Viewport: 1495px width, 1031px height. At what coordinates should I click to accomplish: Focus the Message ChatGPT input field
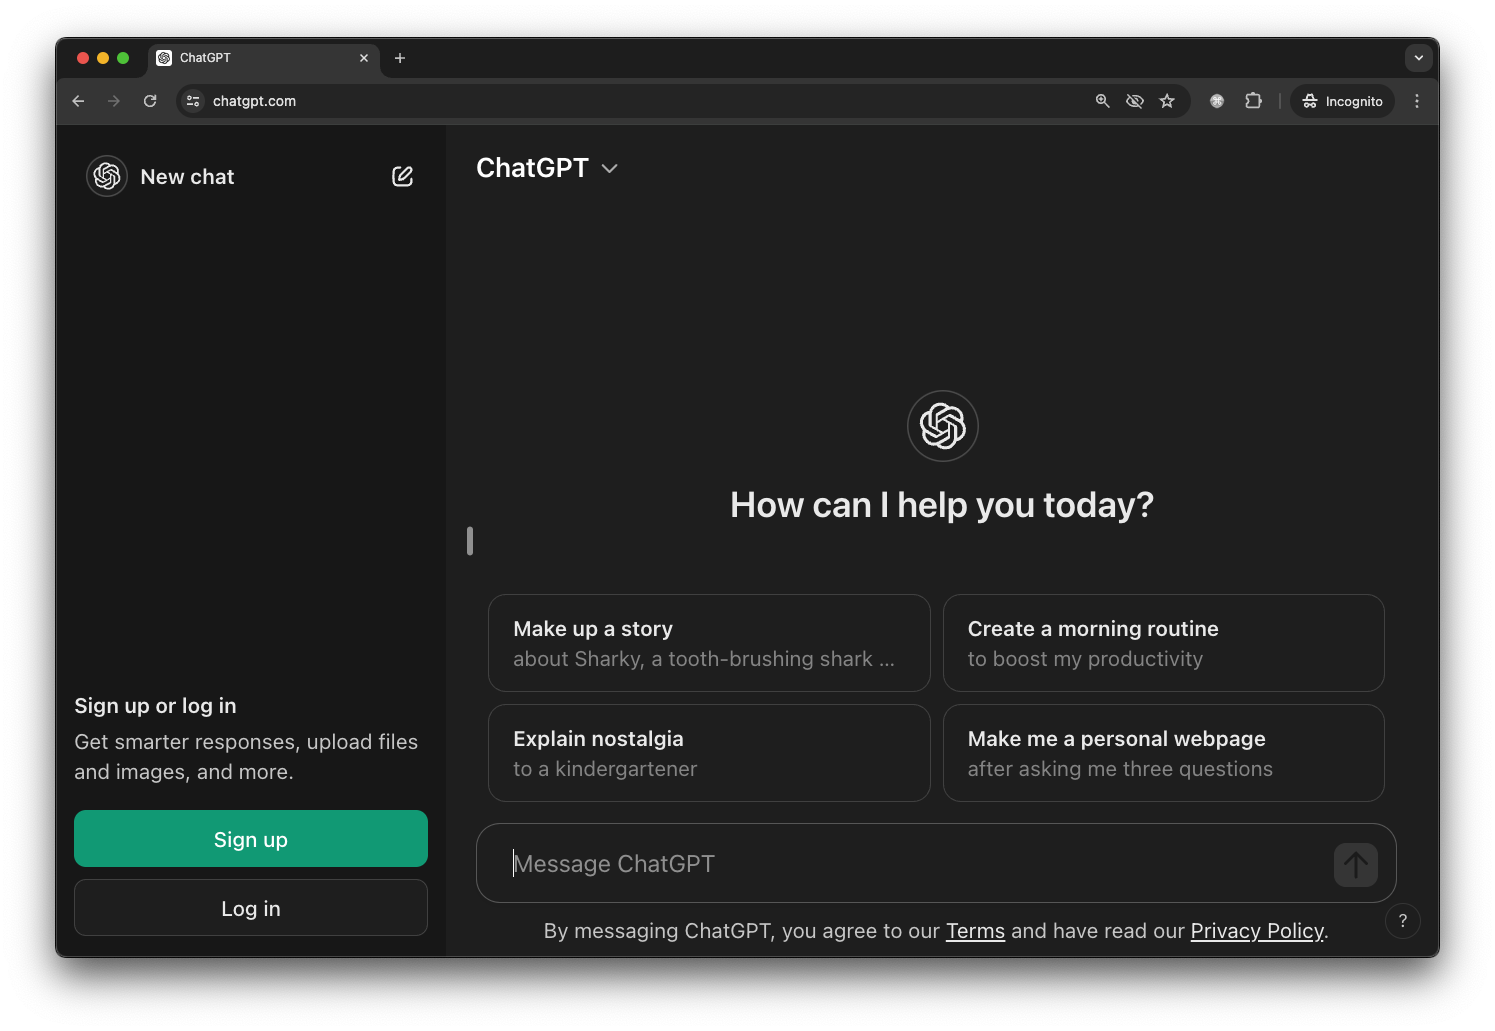tap(915, 864)
